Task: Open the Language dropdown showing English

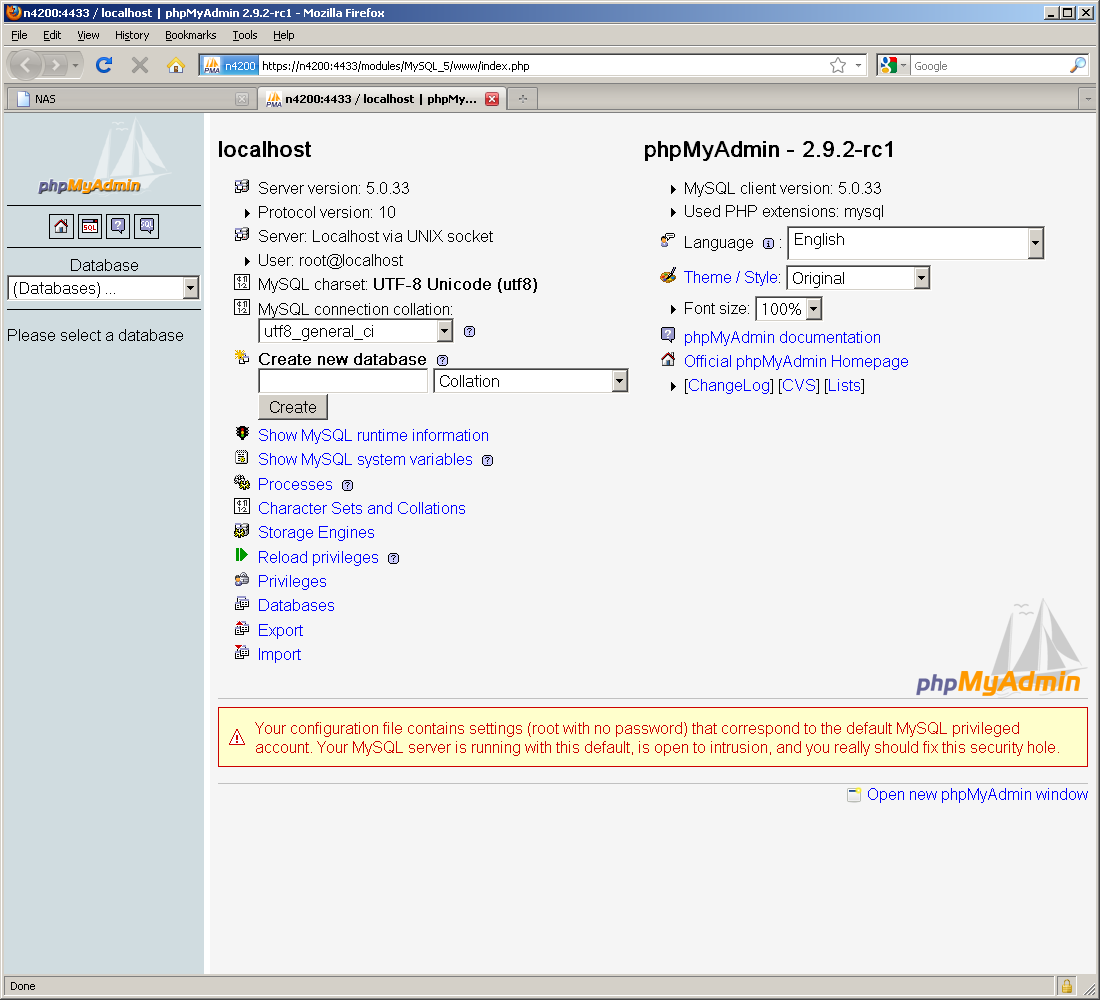Action: tap(915, 243)
